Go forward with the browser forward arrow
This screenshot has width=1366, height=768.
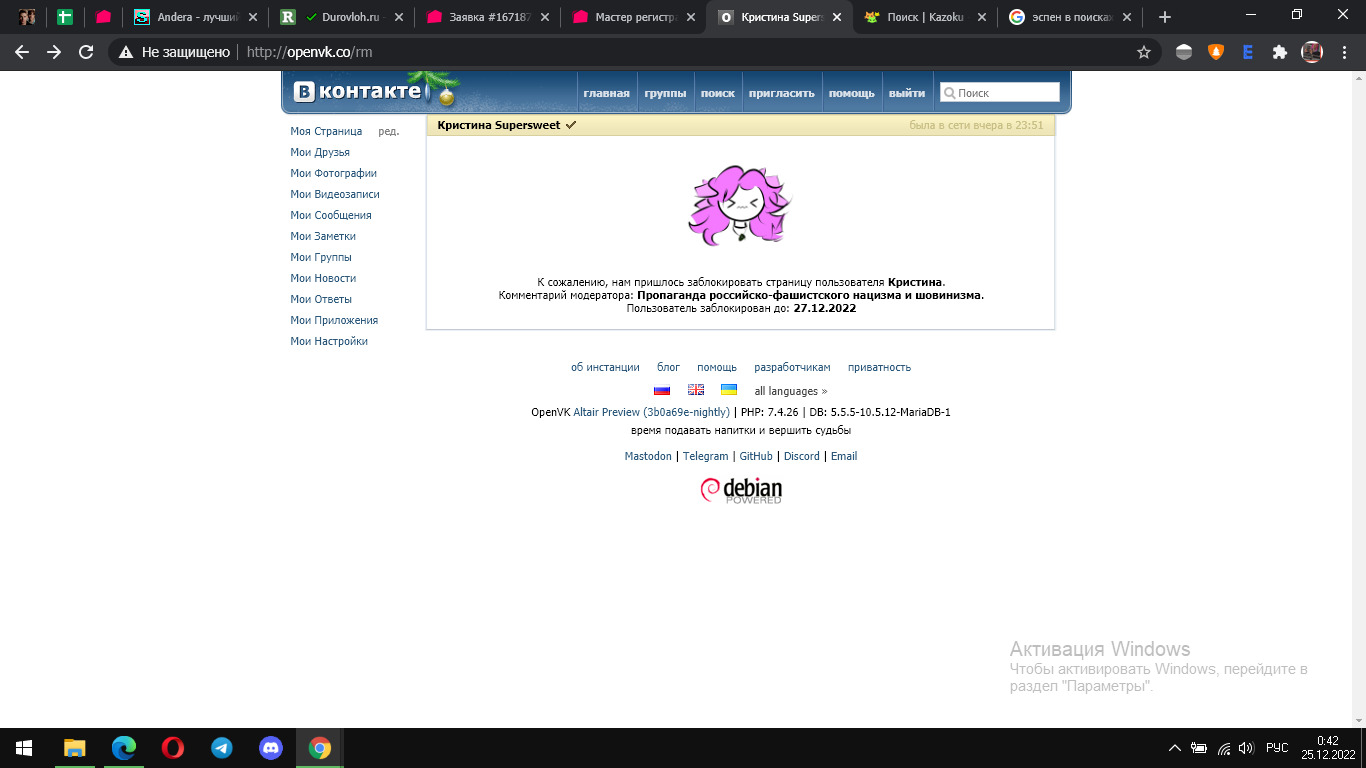click(x=54, y=52)
